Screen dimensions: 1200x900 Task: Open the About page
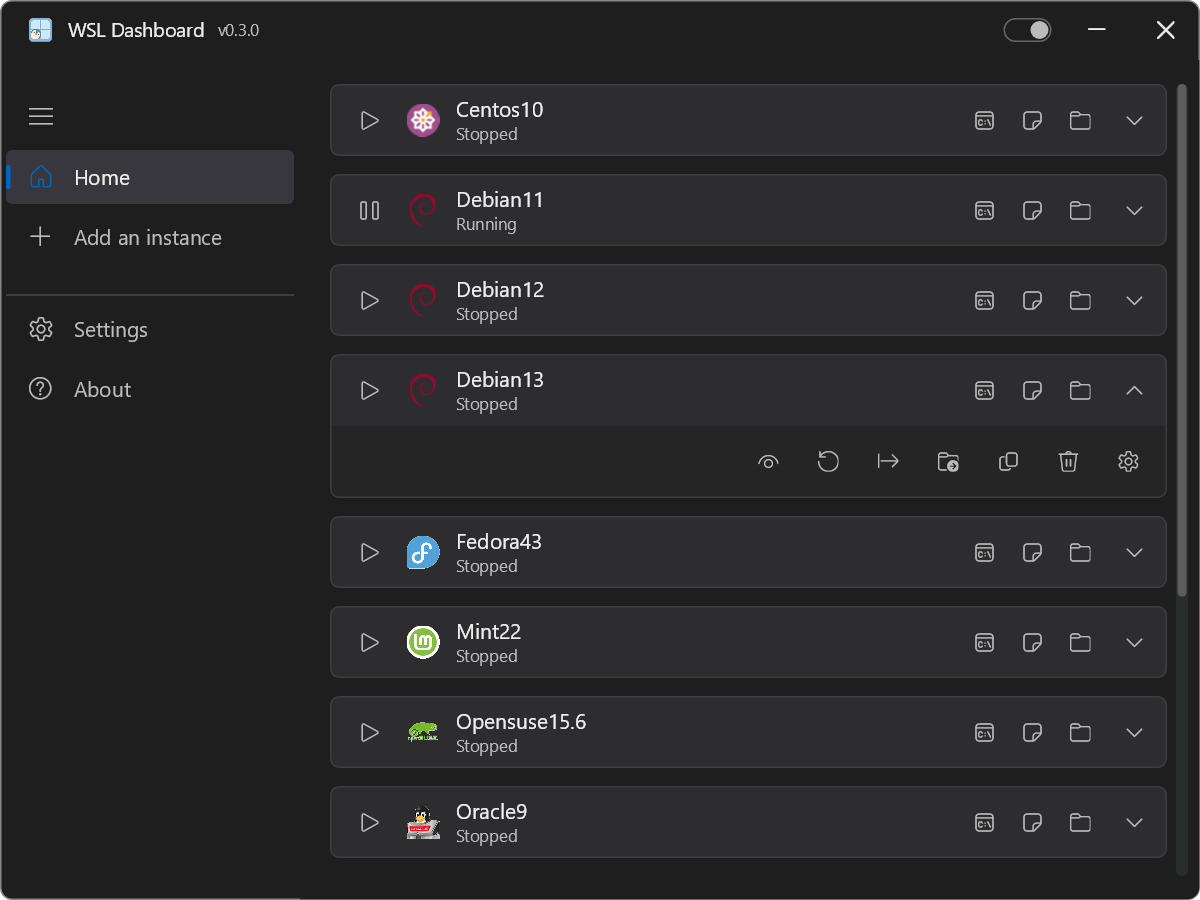(x=102, y=390)
